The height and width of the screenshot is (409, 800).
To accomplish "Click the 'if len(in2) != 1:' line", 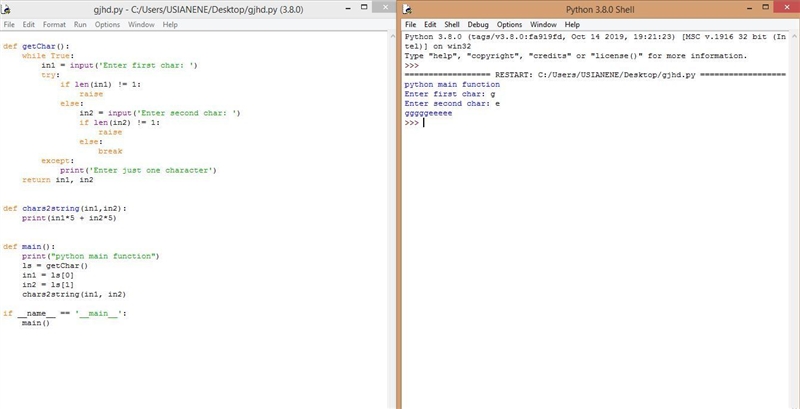I will pyautogui.click(x=120, y=122).
